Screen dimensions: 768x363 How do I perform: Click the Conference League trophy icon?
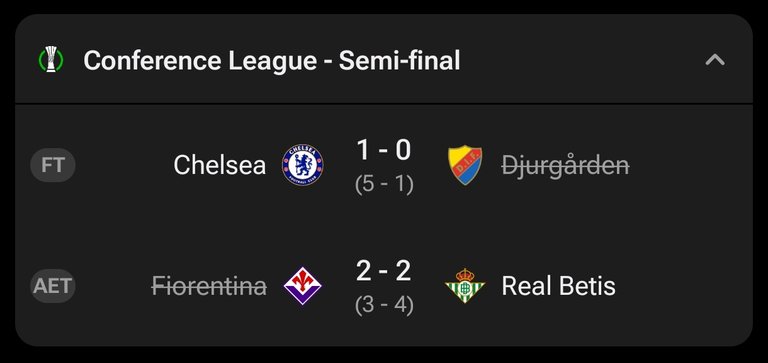click(x=51, y=59)
